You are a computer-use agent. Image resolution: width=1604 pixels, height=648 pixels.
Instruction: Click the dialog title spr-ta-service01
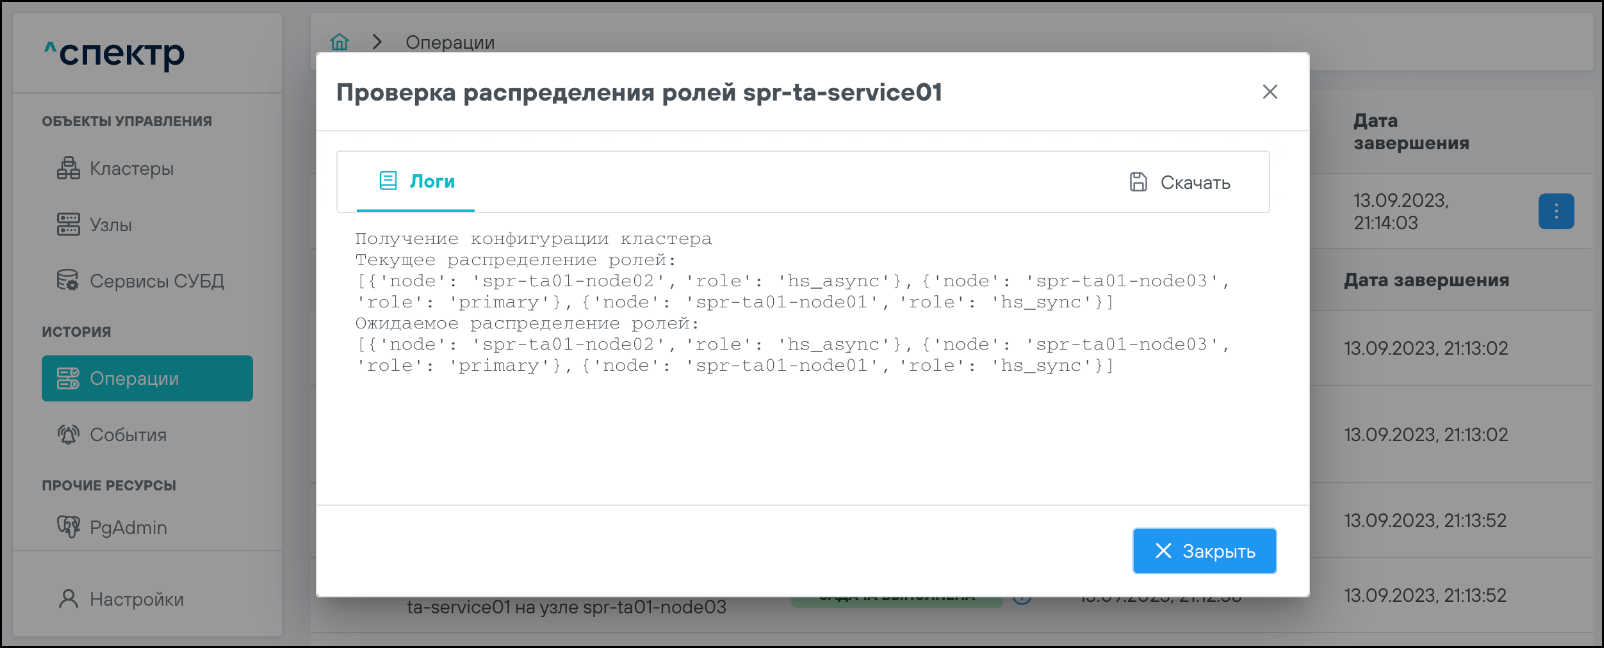[x=639, y=93]
